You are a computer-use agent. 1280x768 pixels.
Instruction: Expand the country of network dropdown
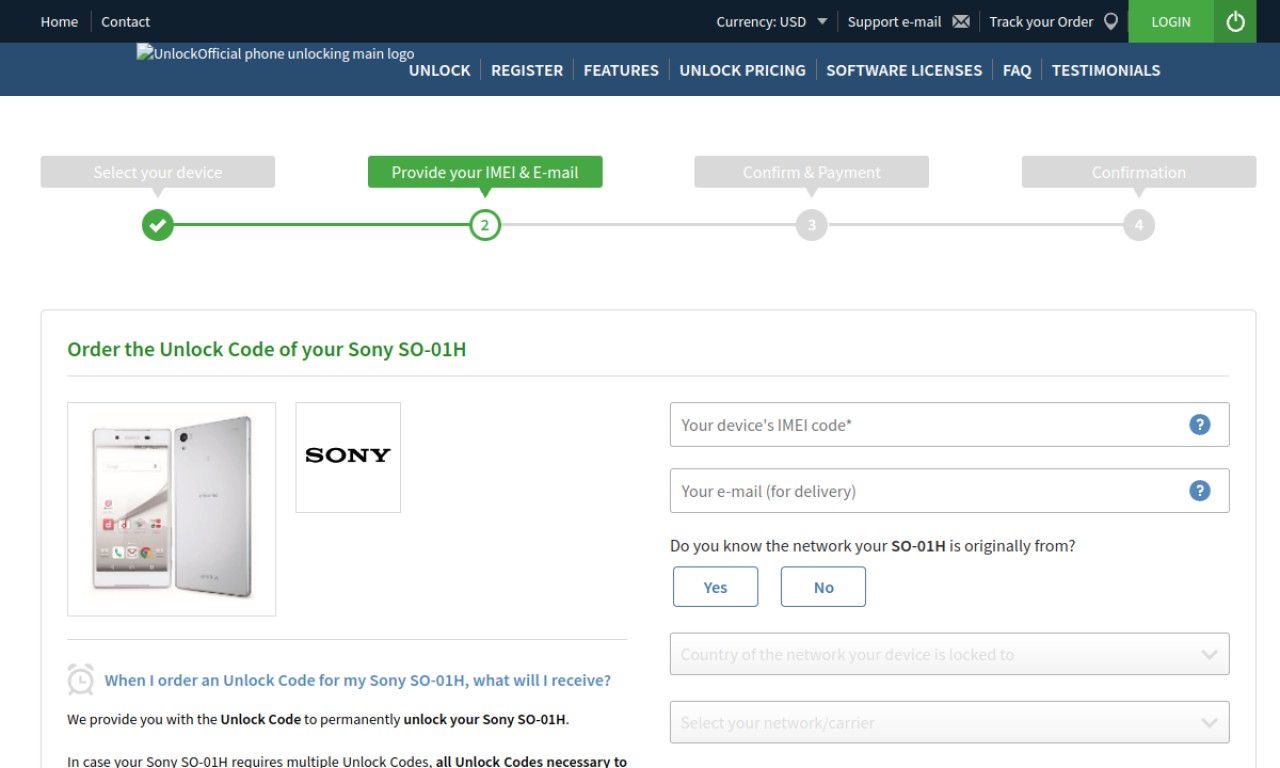[949, 655]
